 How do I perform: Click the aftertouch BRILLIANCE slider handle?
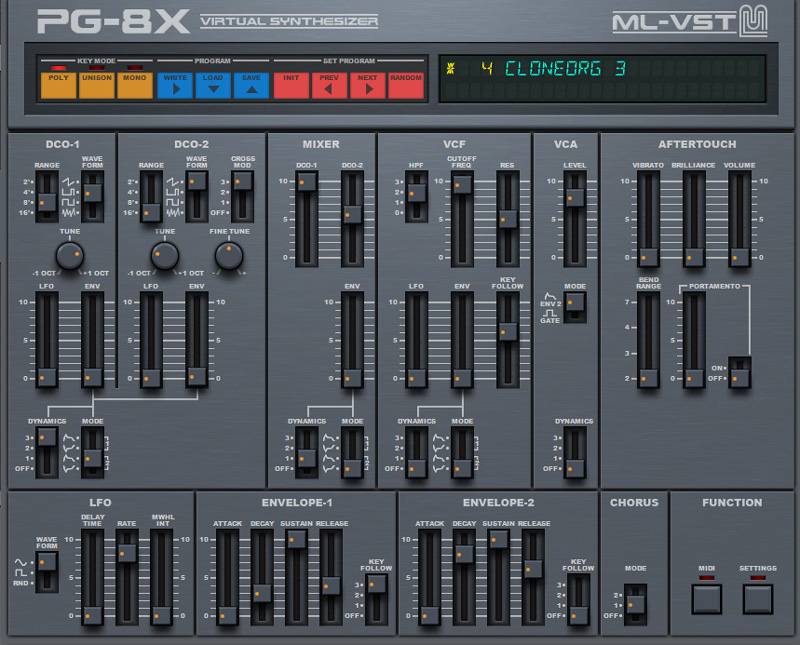pyautogui.click(x=694, y=257)
